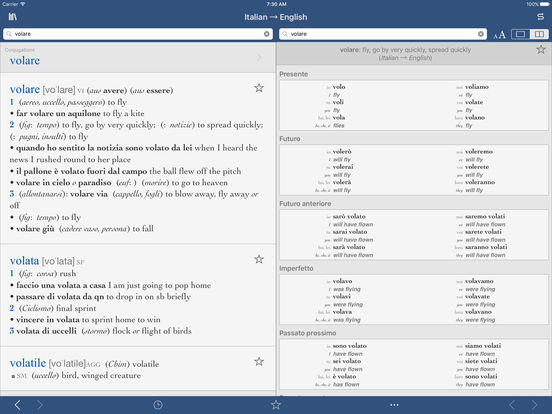
Task: Click the left search field containing volare
Action: pos(138,34)
